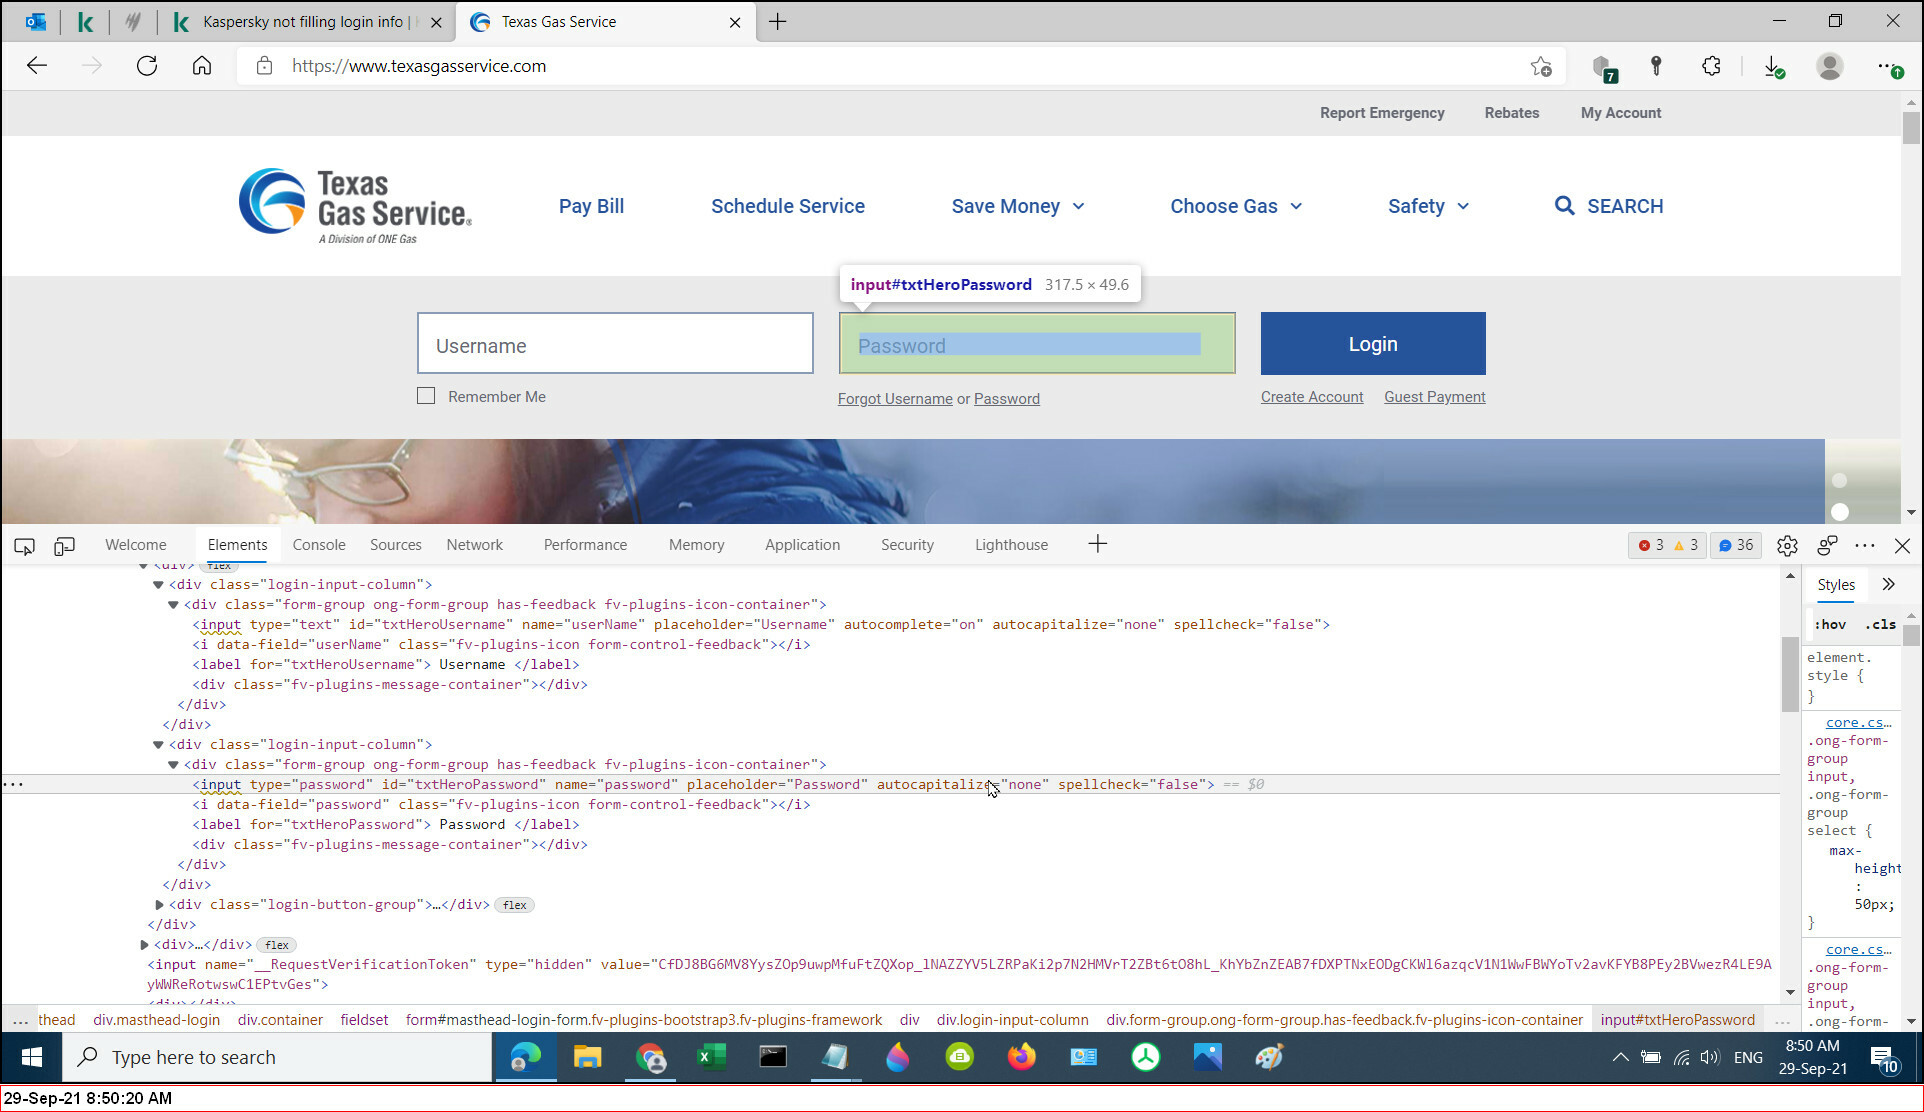Screen dimensions: 1924x1112
Task: Switch to the Network tab
Action: click(474, 545)
